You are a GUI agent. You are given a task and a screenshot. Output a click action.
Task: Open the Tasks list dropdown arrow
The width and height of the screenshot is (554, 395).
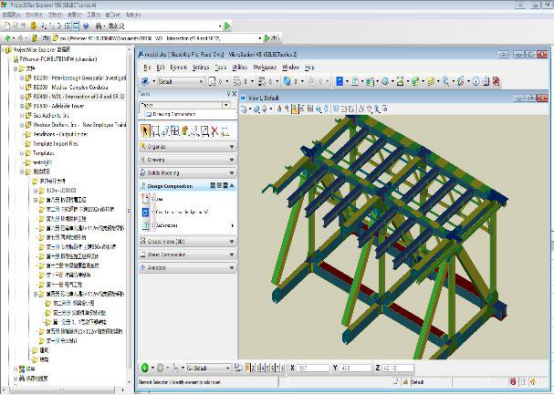coord(226,105)
